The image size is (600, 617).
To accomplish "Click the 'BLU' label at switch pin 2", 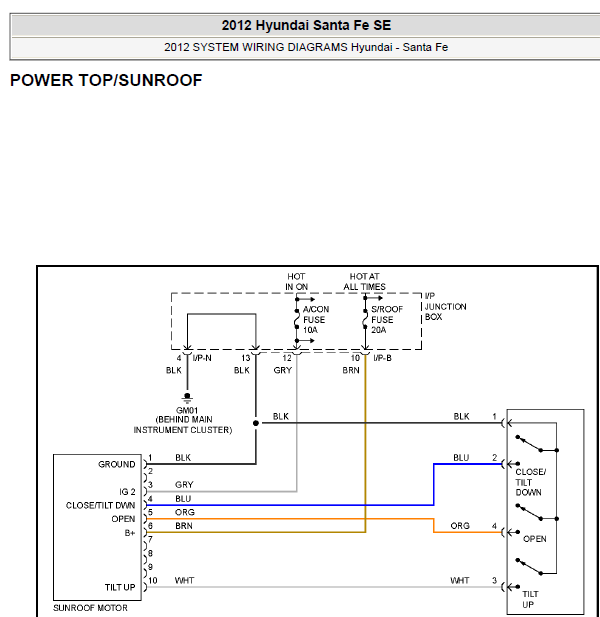I will tap(461, 458).
